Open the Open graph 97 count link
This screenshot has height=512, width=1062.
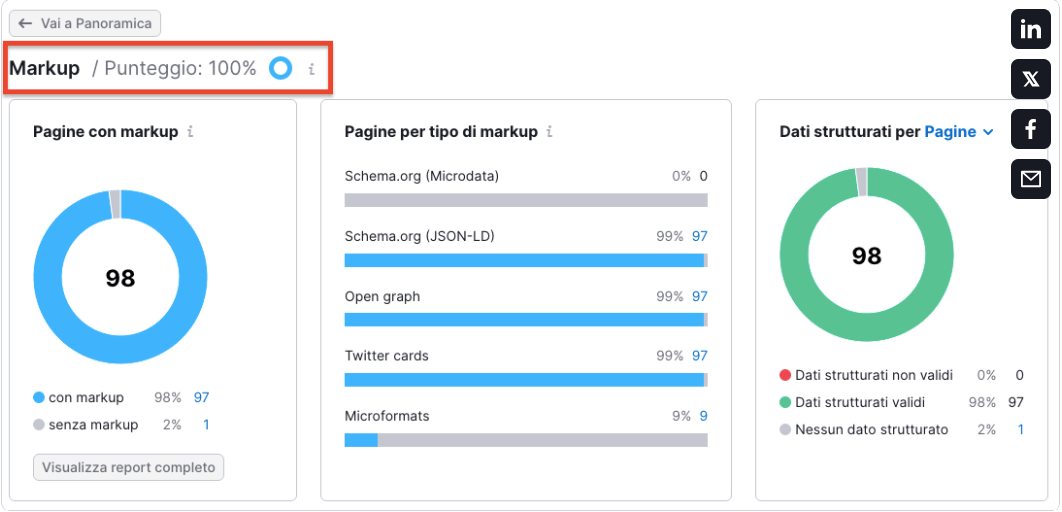tap(700, 297)
